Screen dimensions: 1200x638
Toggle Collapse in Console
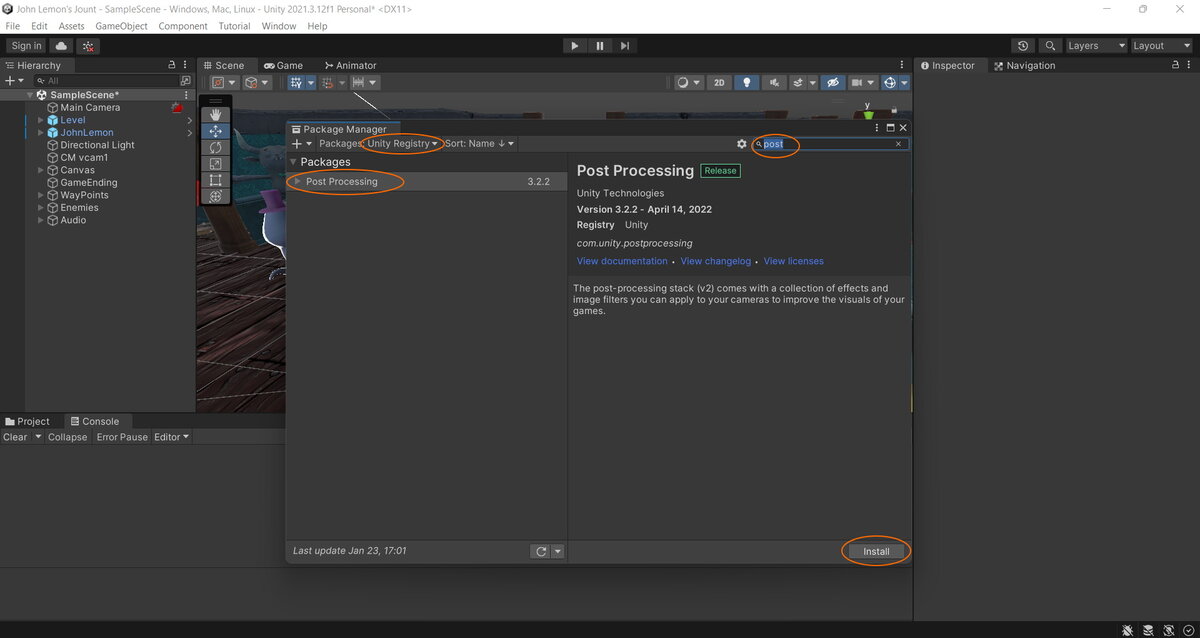68,437
